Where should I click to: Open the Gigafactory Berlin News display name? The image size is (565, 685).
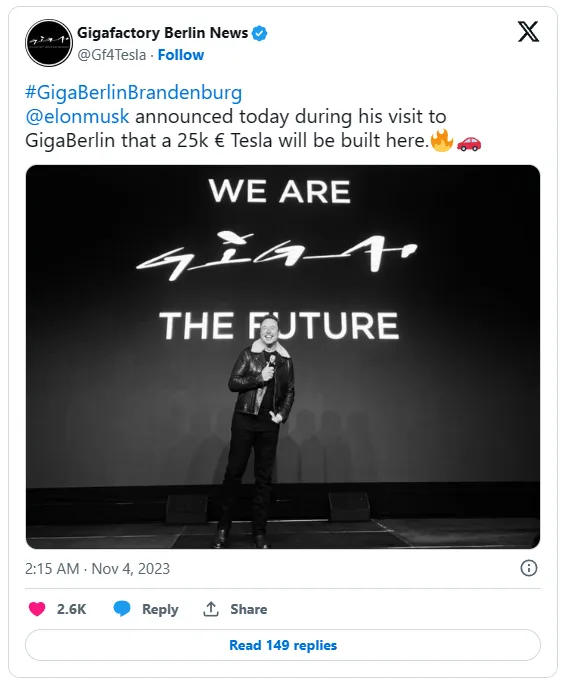pyautogui.click(x=163, y=33)
